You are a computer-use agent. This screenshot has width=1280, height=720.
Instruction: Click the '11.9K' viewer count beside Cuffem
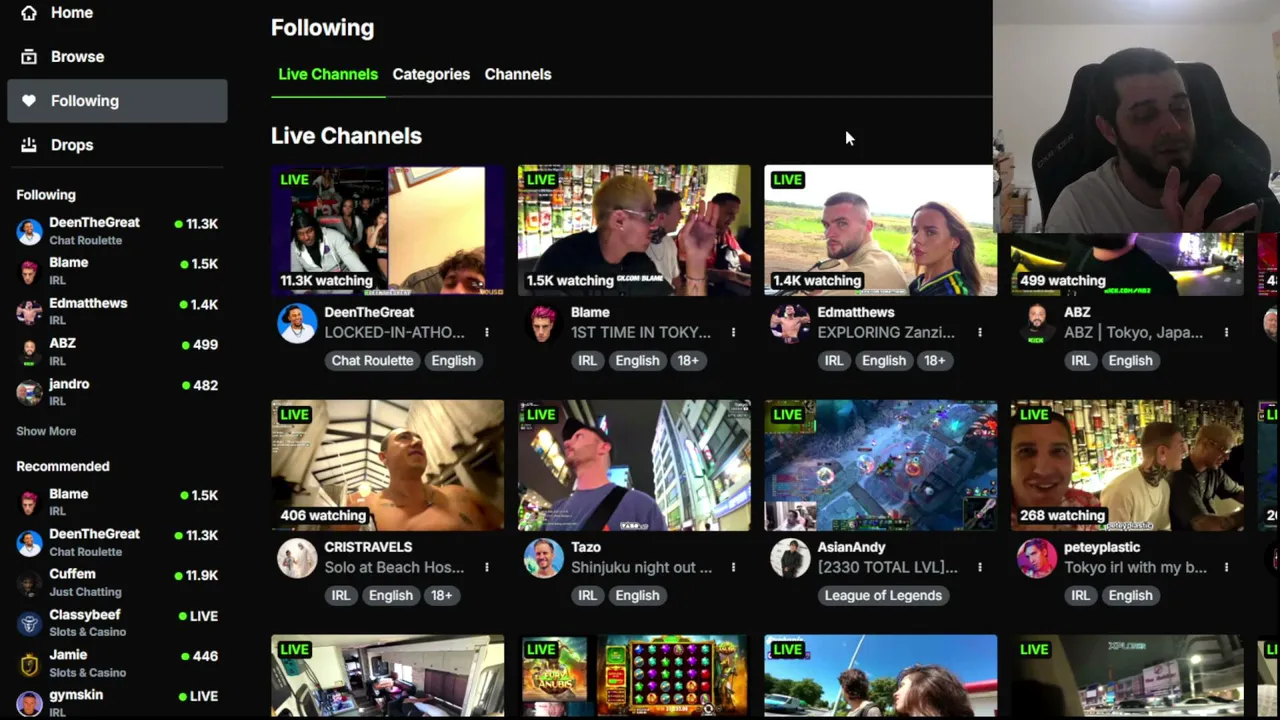point(201,575)
